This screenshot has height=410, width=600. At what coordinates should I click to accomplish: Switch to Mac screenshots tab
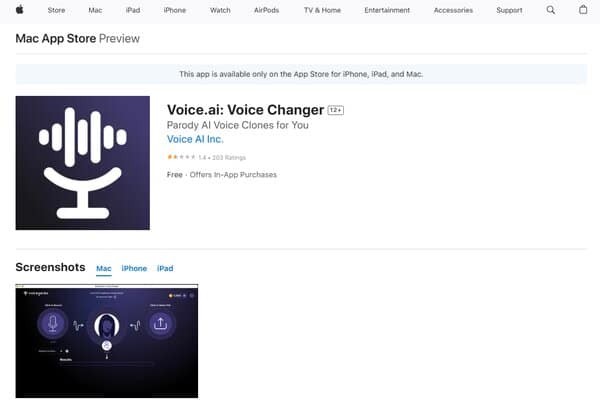tap(104, 268)
